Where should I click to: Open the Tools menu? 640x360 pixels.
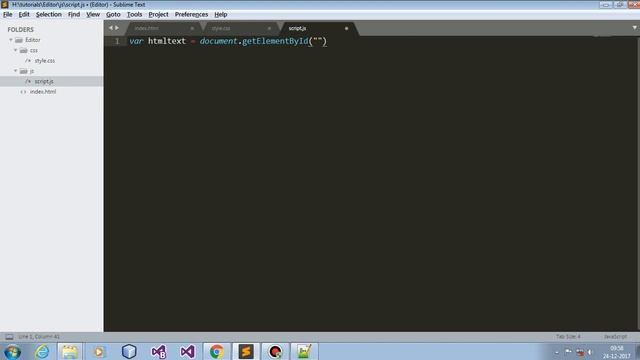click(134, 14)
